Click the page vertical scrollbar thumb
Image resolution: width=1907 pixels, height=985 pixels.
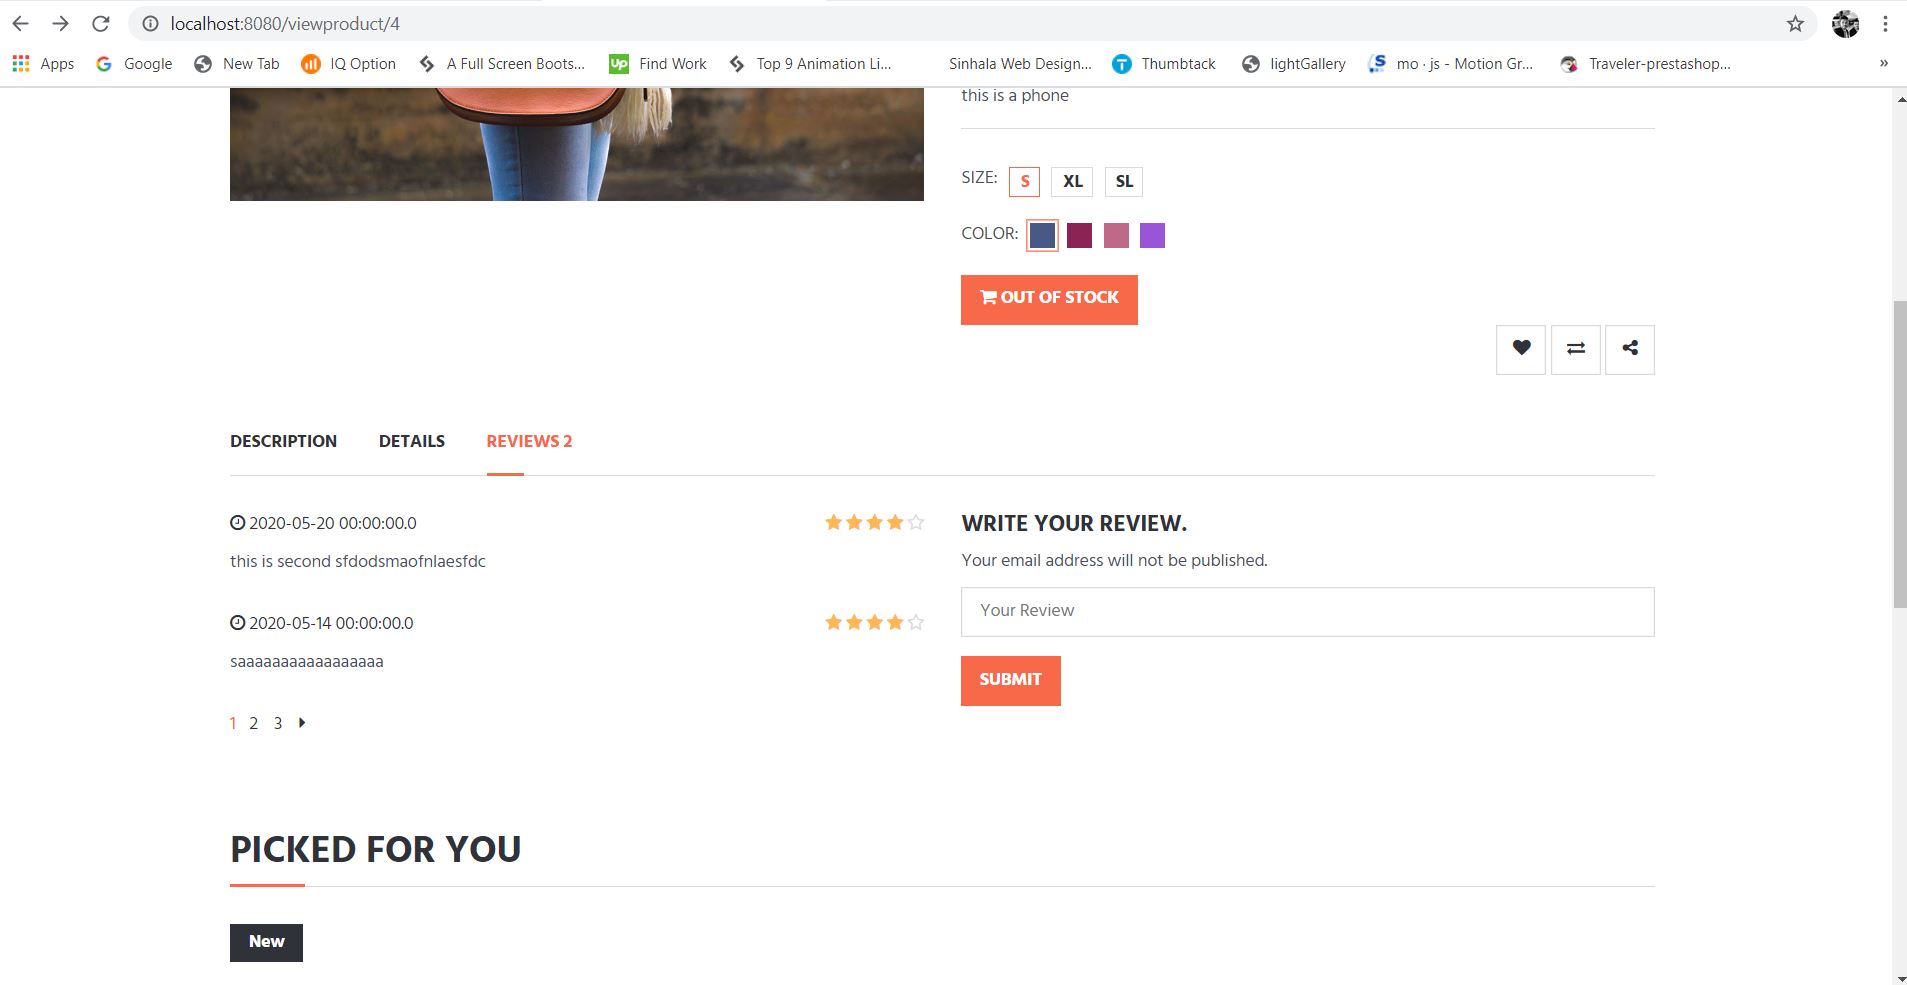click(x=1899, y=455)
